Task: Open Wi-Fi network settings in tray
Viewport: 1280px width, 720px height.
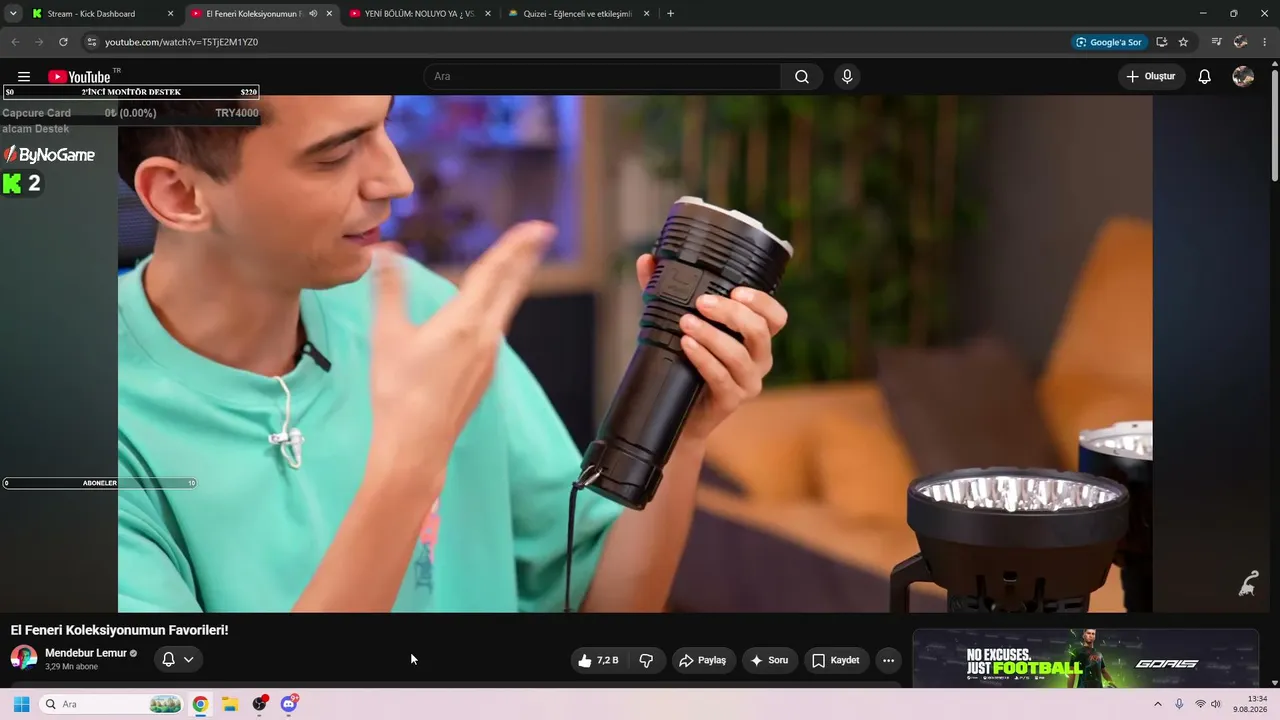Action: [1200, 704]
